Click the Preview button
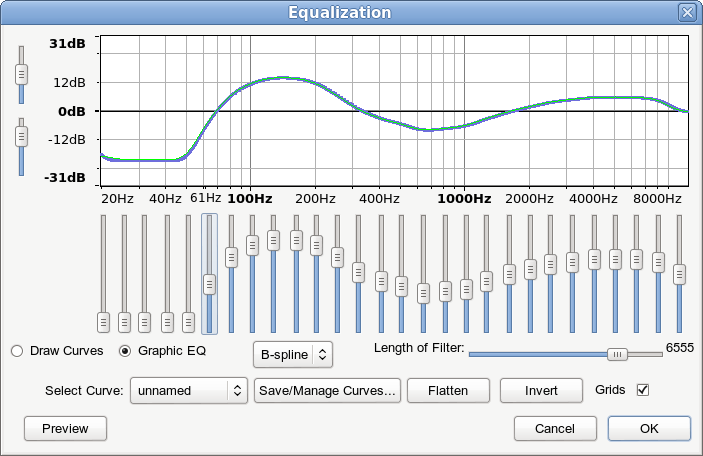The height and width of the screenshot is (456, 703). (65, 429)
